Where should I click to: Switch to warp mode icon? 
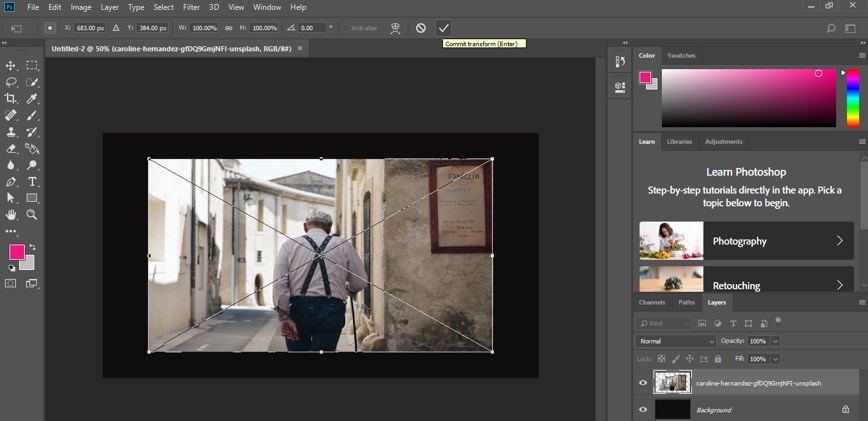click(x=395, y=28)
